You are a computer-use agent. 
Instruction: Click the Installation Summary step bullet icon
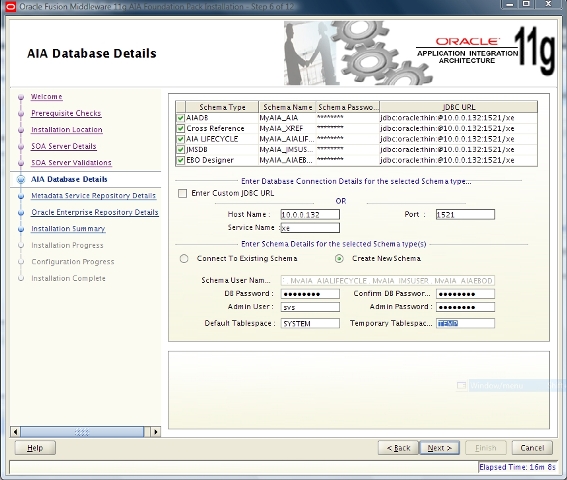[x=21, y=229]
